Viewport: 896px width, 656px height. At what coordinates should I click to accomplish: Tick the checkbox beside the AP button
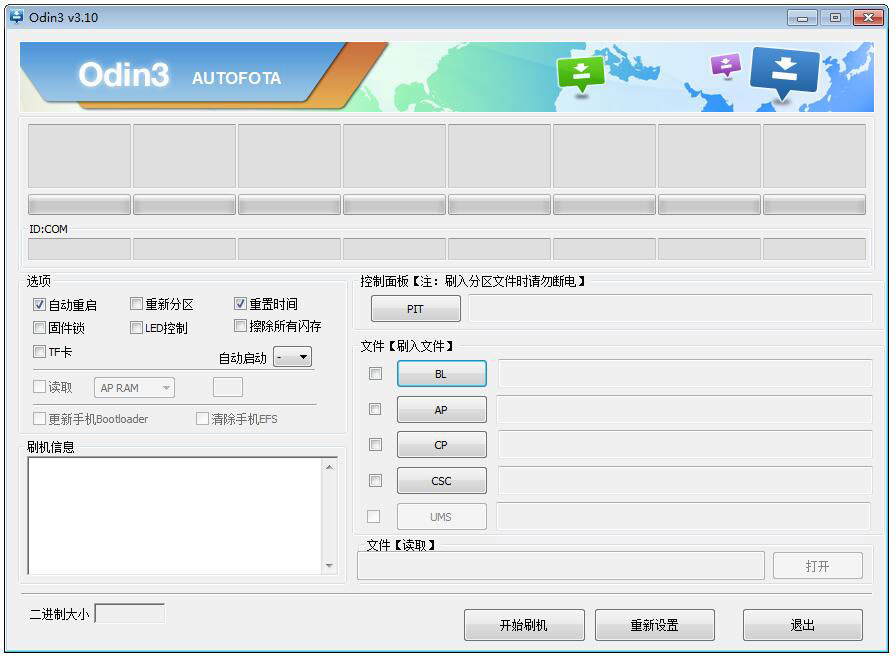pos(375,409)
